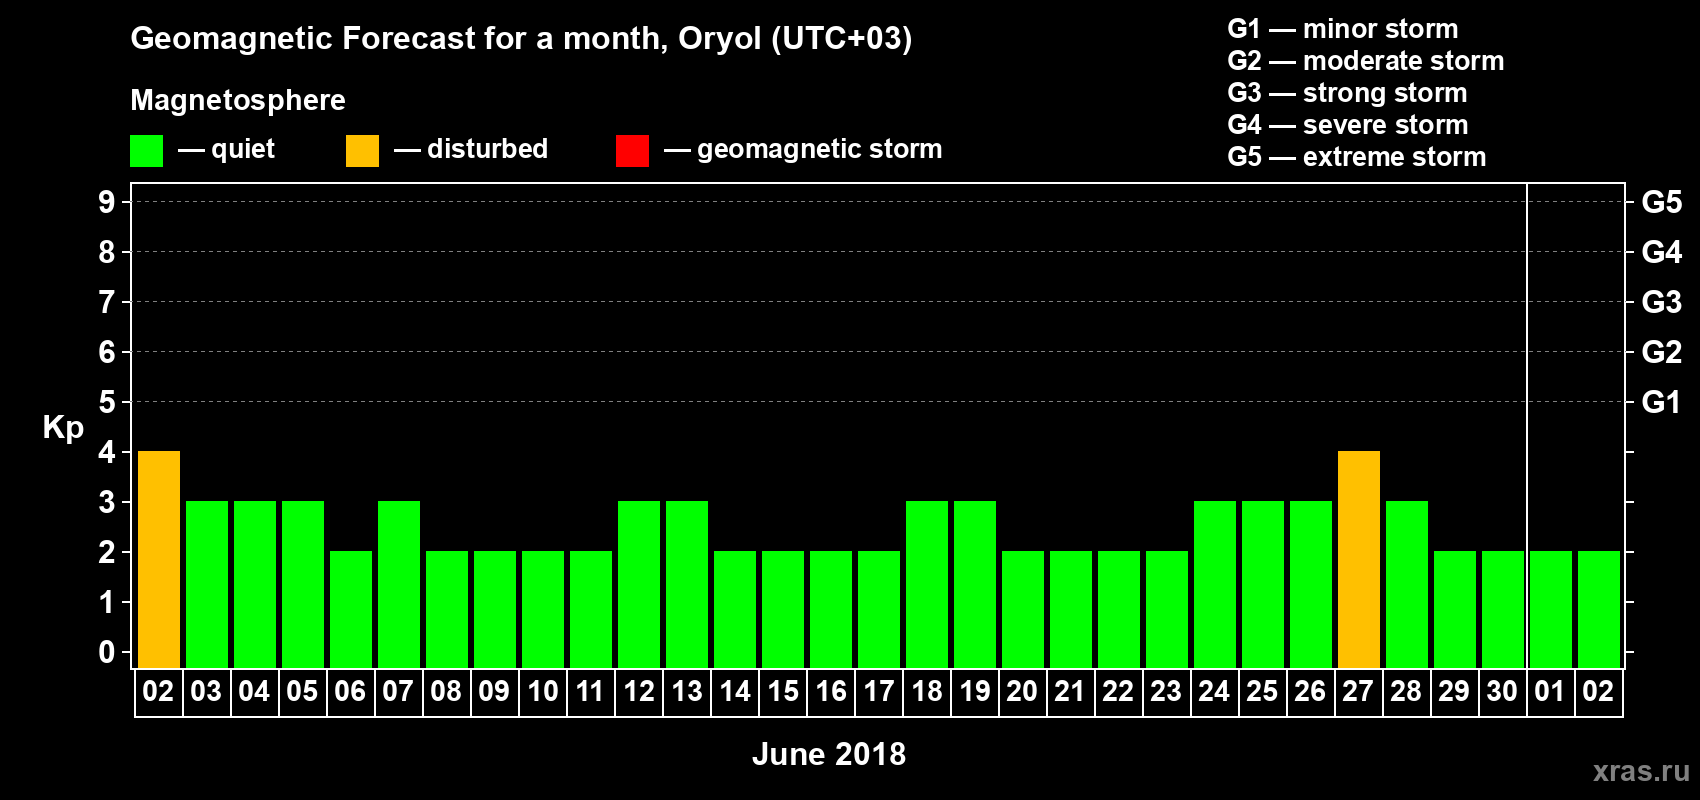The image size is (1700, 800).
Task: Click the date label 28
Action: 1406,691
